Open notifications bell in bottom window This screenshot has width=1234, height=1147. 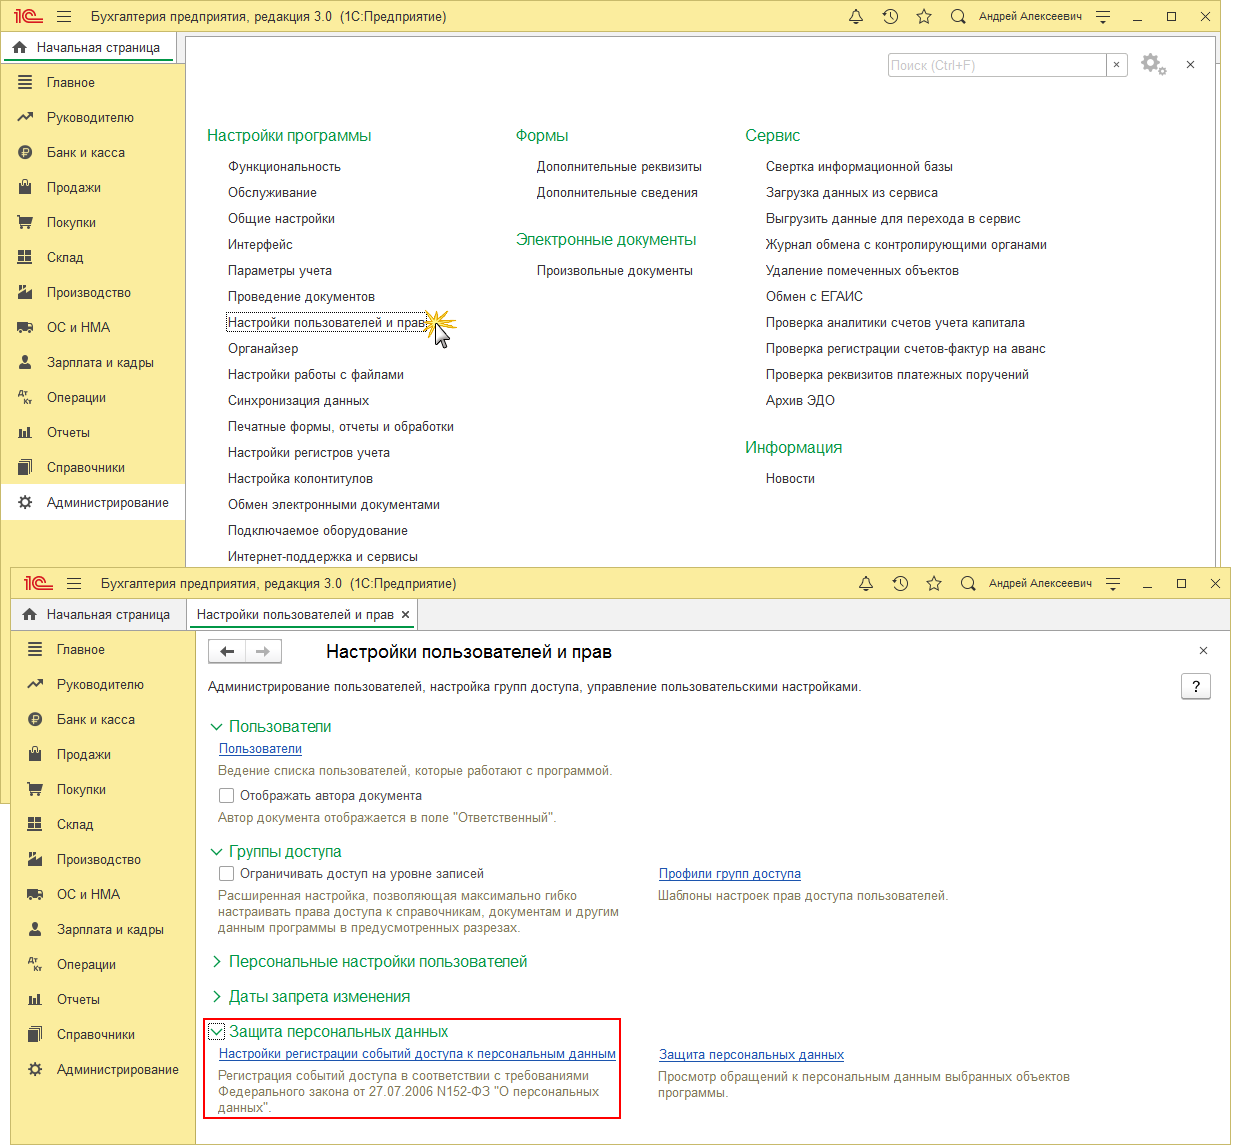pyautogui.click(x=866, y=584)
